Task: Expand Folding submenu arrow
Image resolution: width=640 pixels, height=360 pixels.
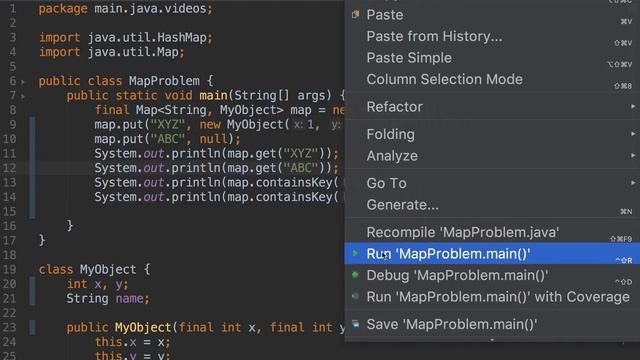Action: point(633,133)
